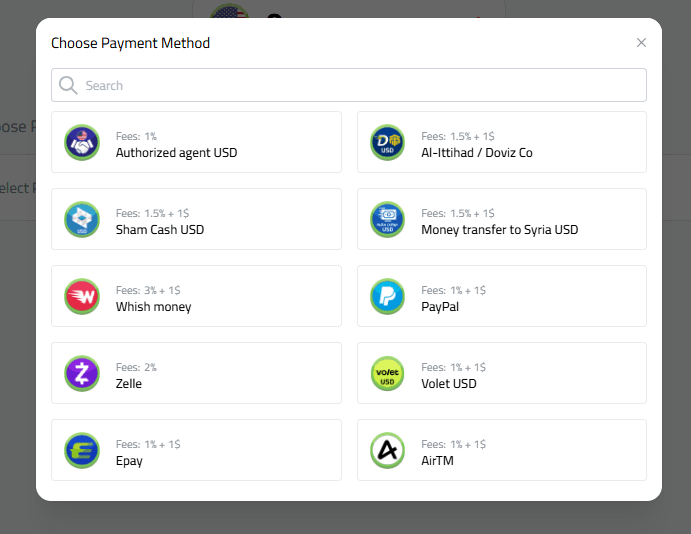This screenshot has height=534, width=691.
Task: Pick the Zelle label text
Action: (x=129, y=384)
